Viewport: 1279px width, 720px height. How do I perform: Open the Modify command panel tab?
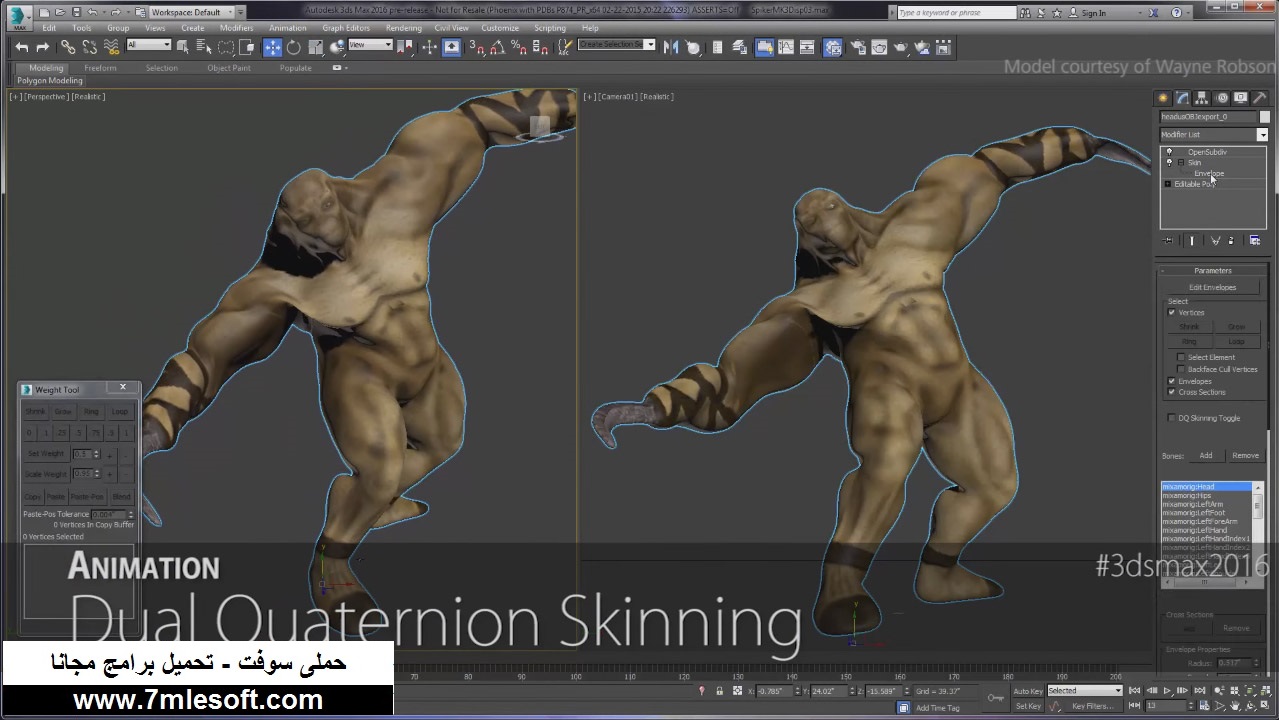coord(1182,98)
